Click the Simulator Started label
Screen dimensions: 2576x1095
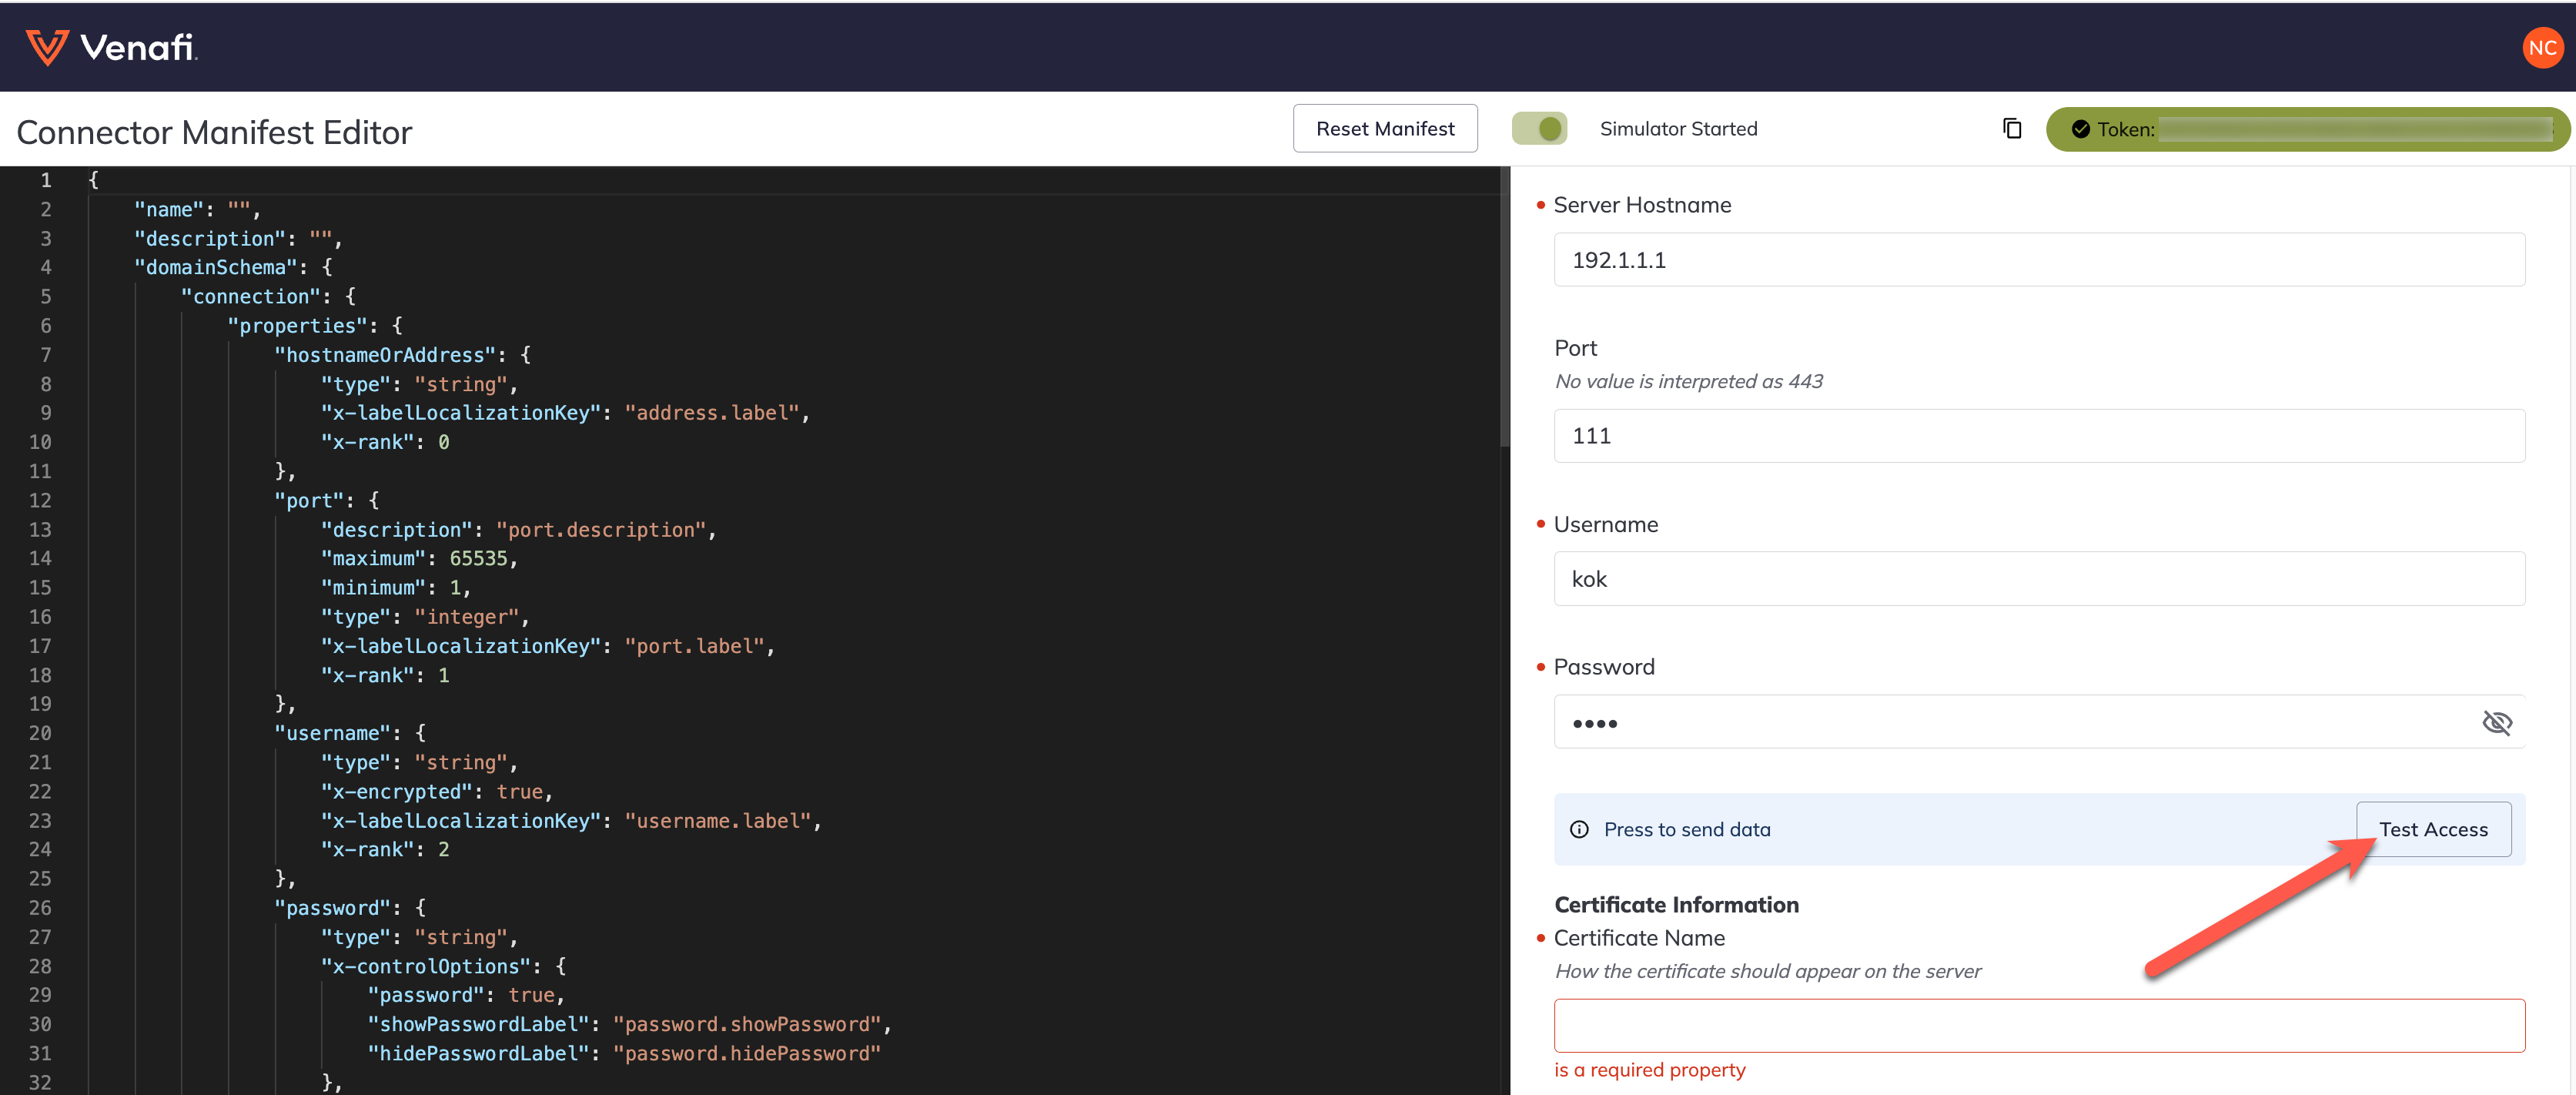(1678, 129)
